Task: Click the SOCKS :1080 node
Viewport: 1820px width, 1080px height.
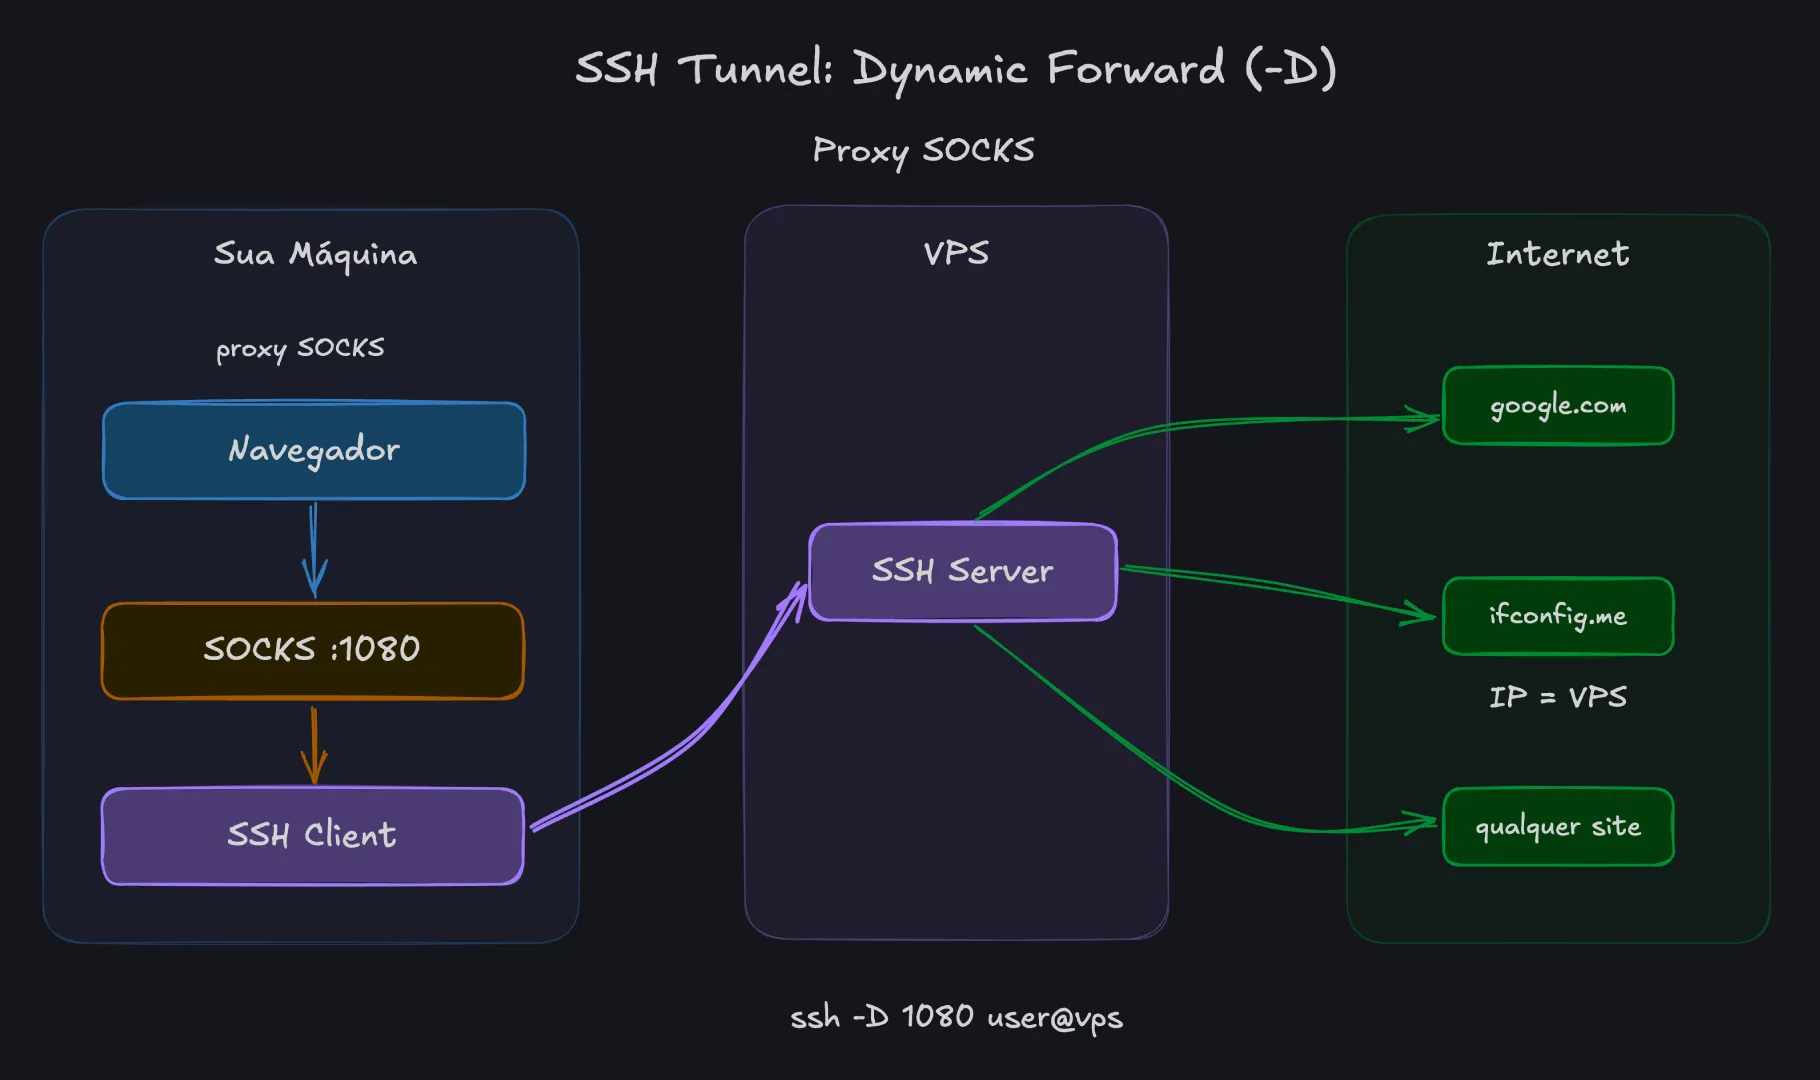Action: click(x=312, y=650)
